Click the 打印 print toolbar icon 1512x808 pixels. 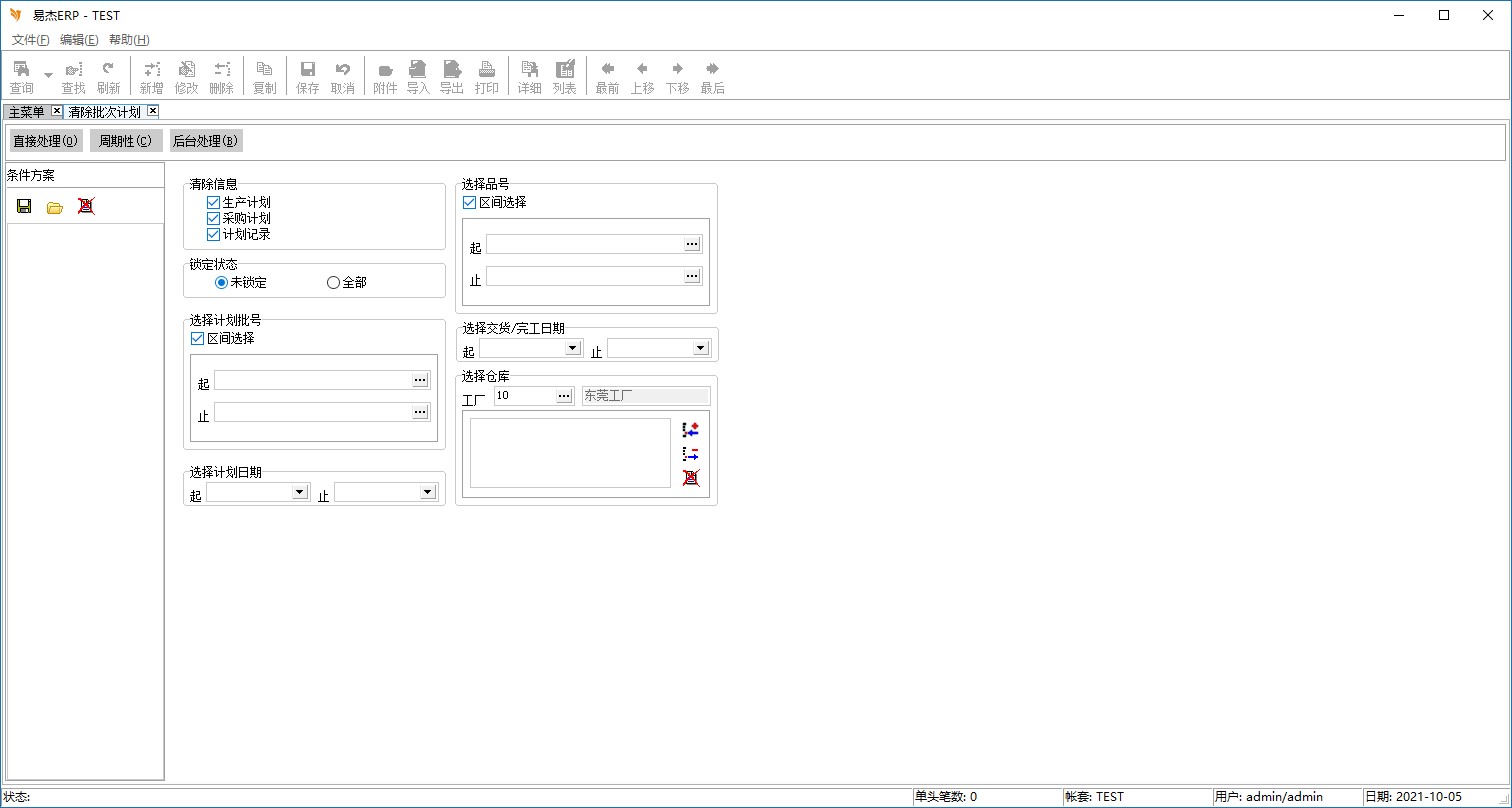pyautogui.click(x=487, y=76)
